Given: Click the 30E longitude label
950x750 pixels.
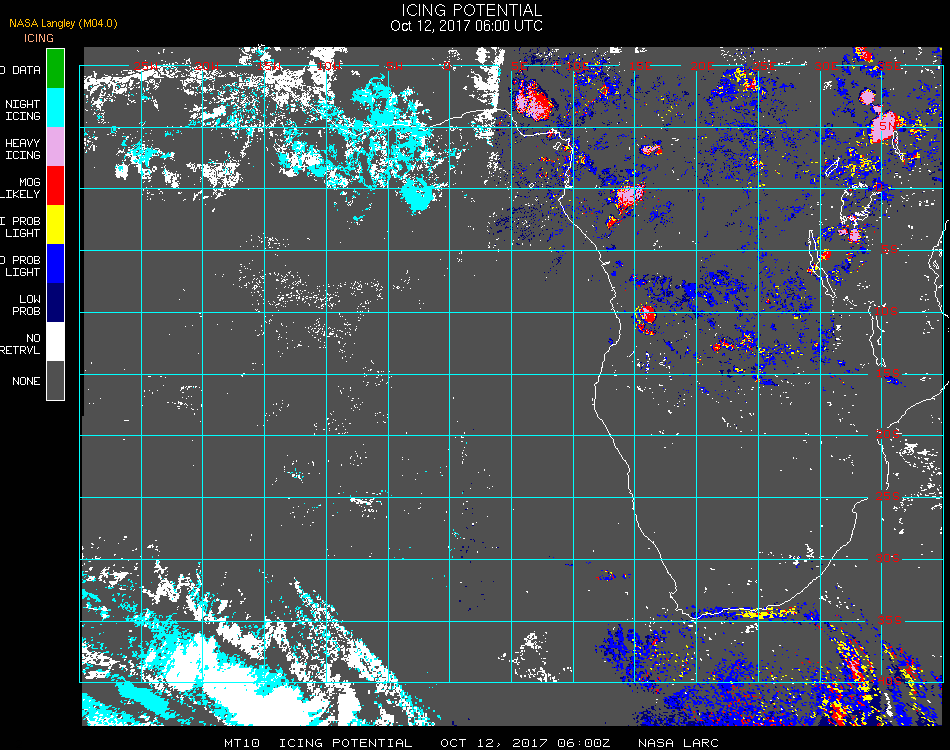Looking at the screenshot, I should (826, 66).
